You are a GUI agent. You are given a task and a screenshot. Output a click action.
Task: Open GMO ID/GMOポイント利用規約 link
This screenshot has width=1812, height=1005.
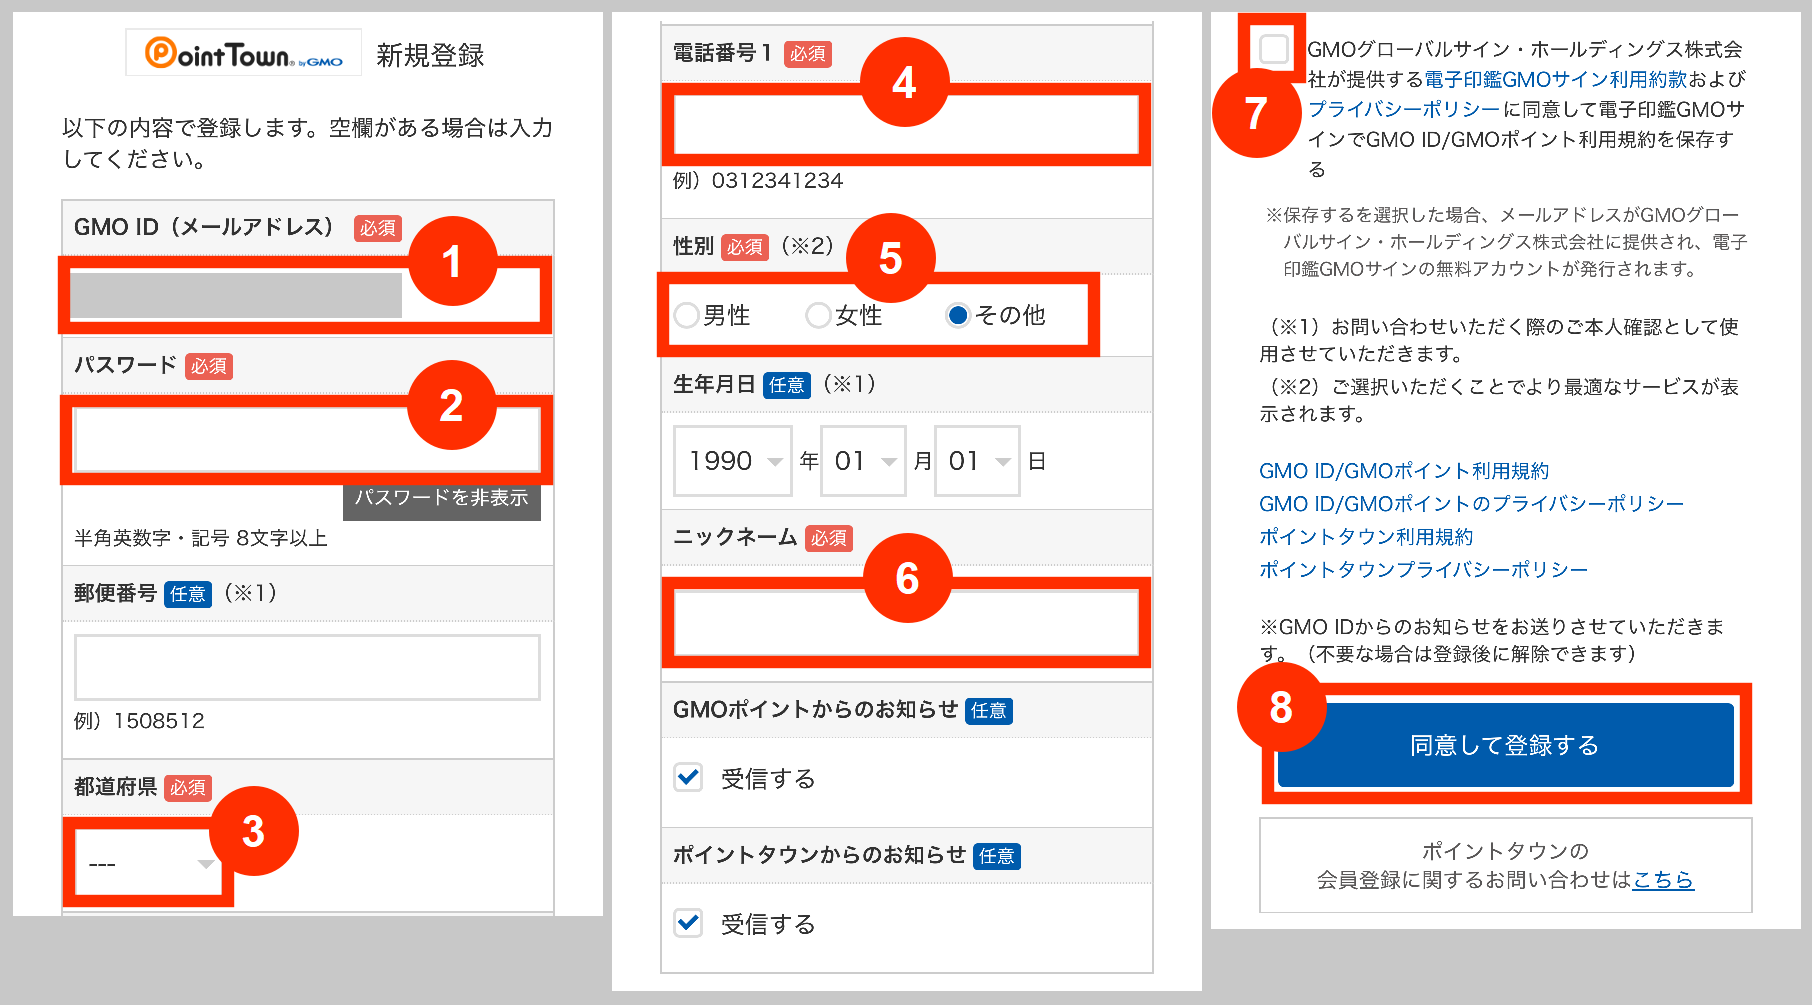point(1404,471)
